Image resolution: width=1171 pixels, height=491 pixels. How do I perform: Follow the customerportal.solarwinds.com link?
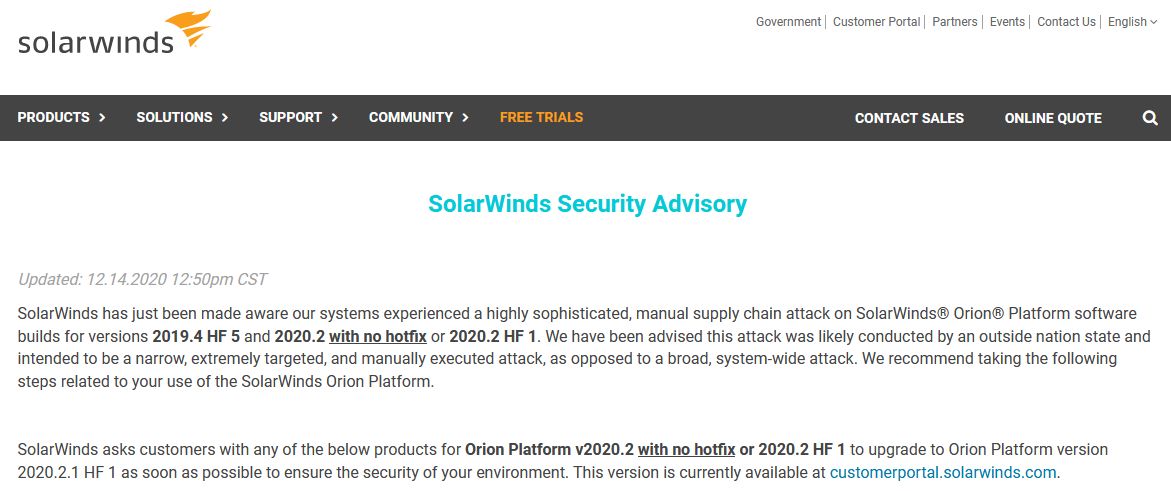(943, 472)
